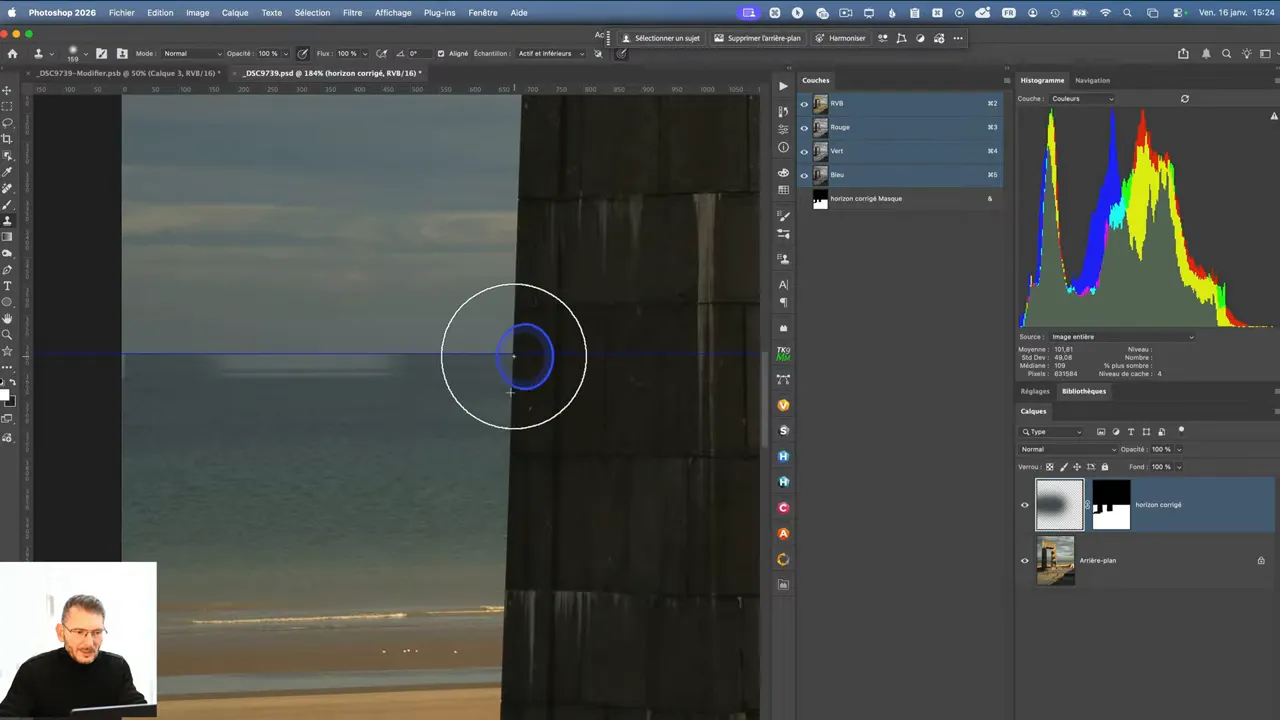Open the layer blend mode Normal dropdown
This screenshot has height=720, width=1280.
[1067, 450]
